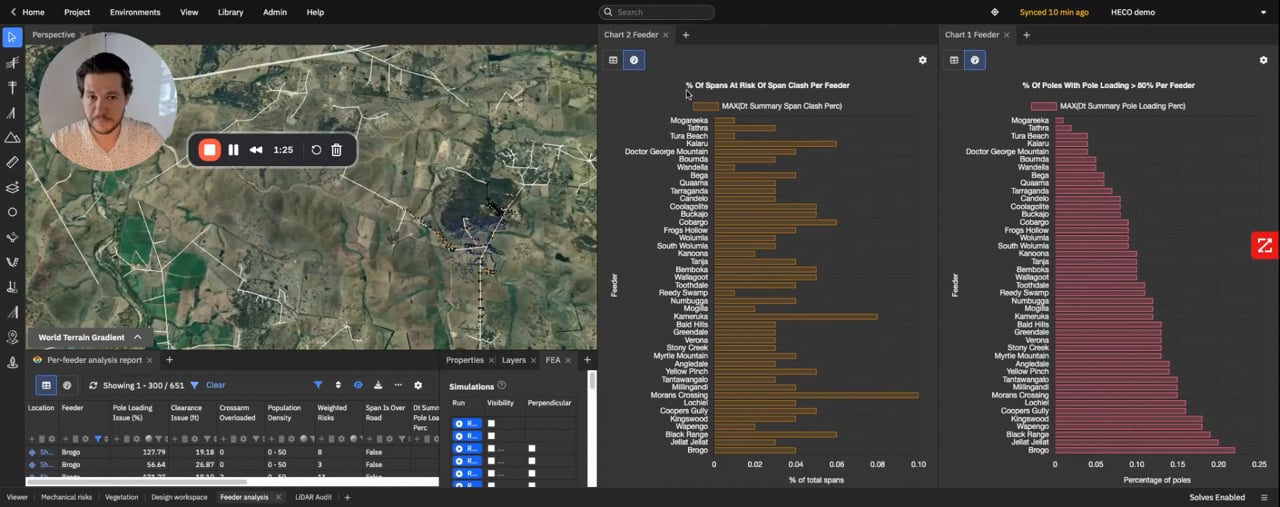The height and width of the screenshot is (507, 1280).
Task: Toggle perpendicular checkbox of third simulation run
Action: coord(532,448)
